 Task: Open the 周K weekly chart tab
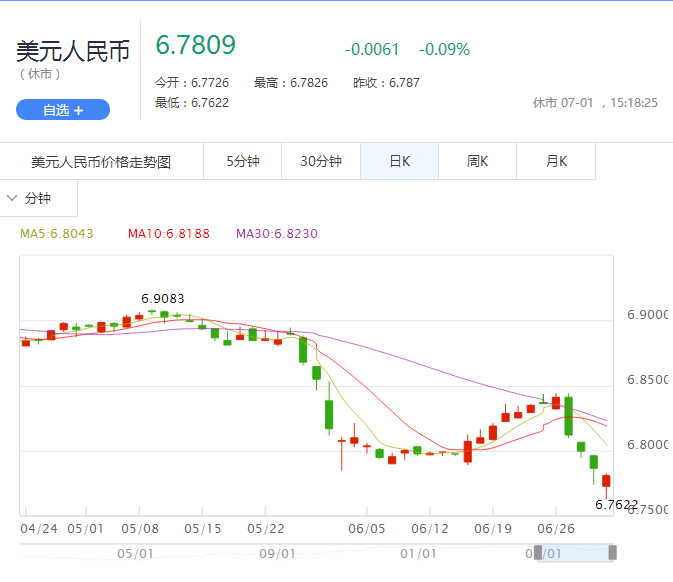[x=477, y=161]
